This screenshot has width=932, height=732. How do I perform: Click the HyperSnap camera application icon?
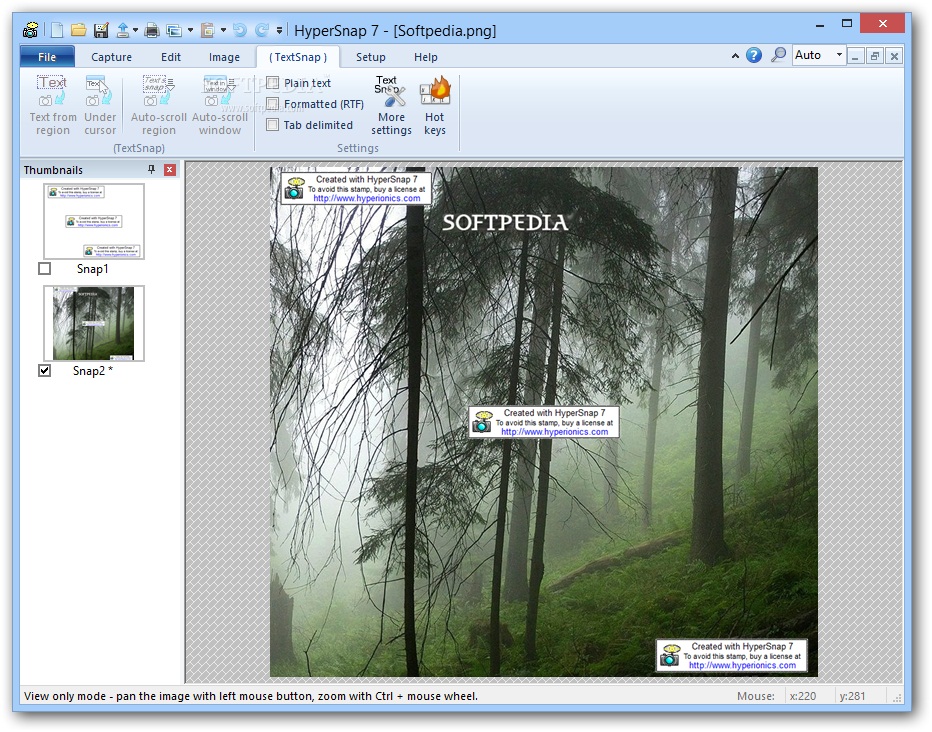pos(30,29)
